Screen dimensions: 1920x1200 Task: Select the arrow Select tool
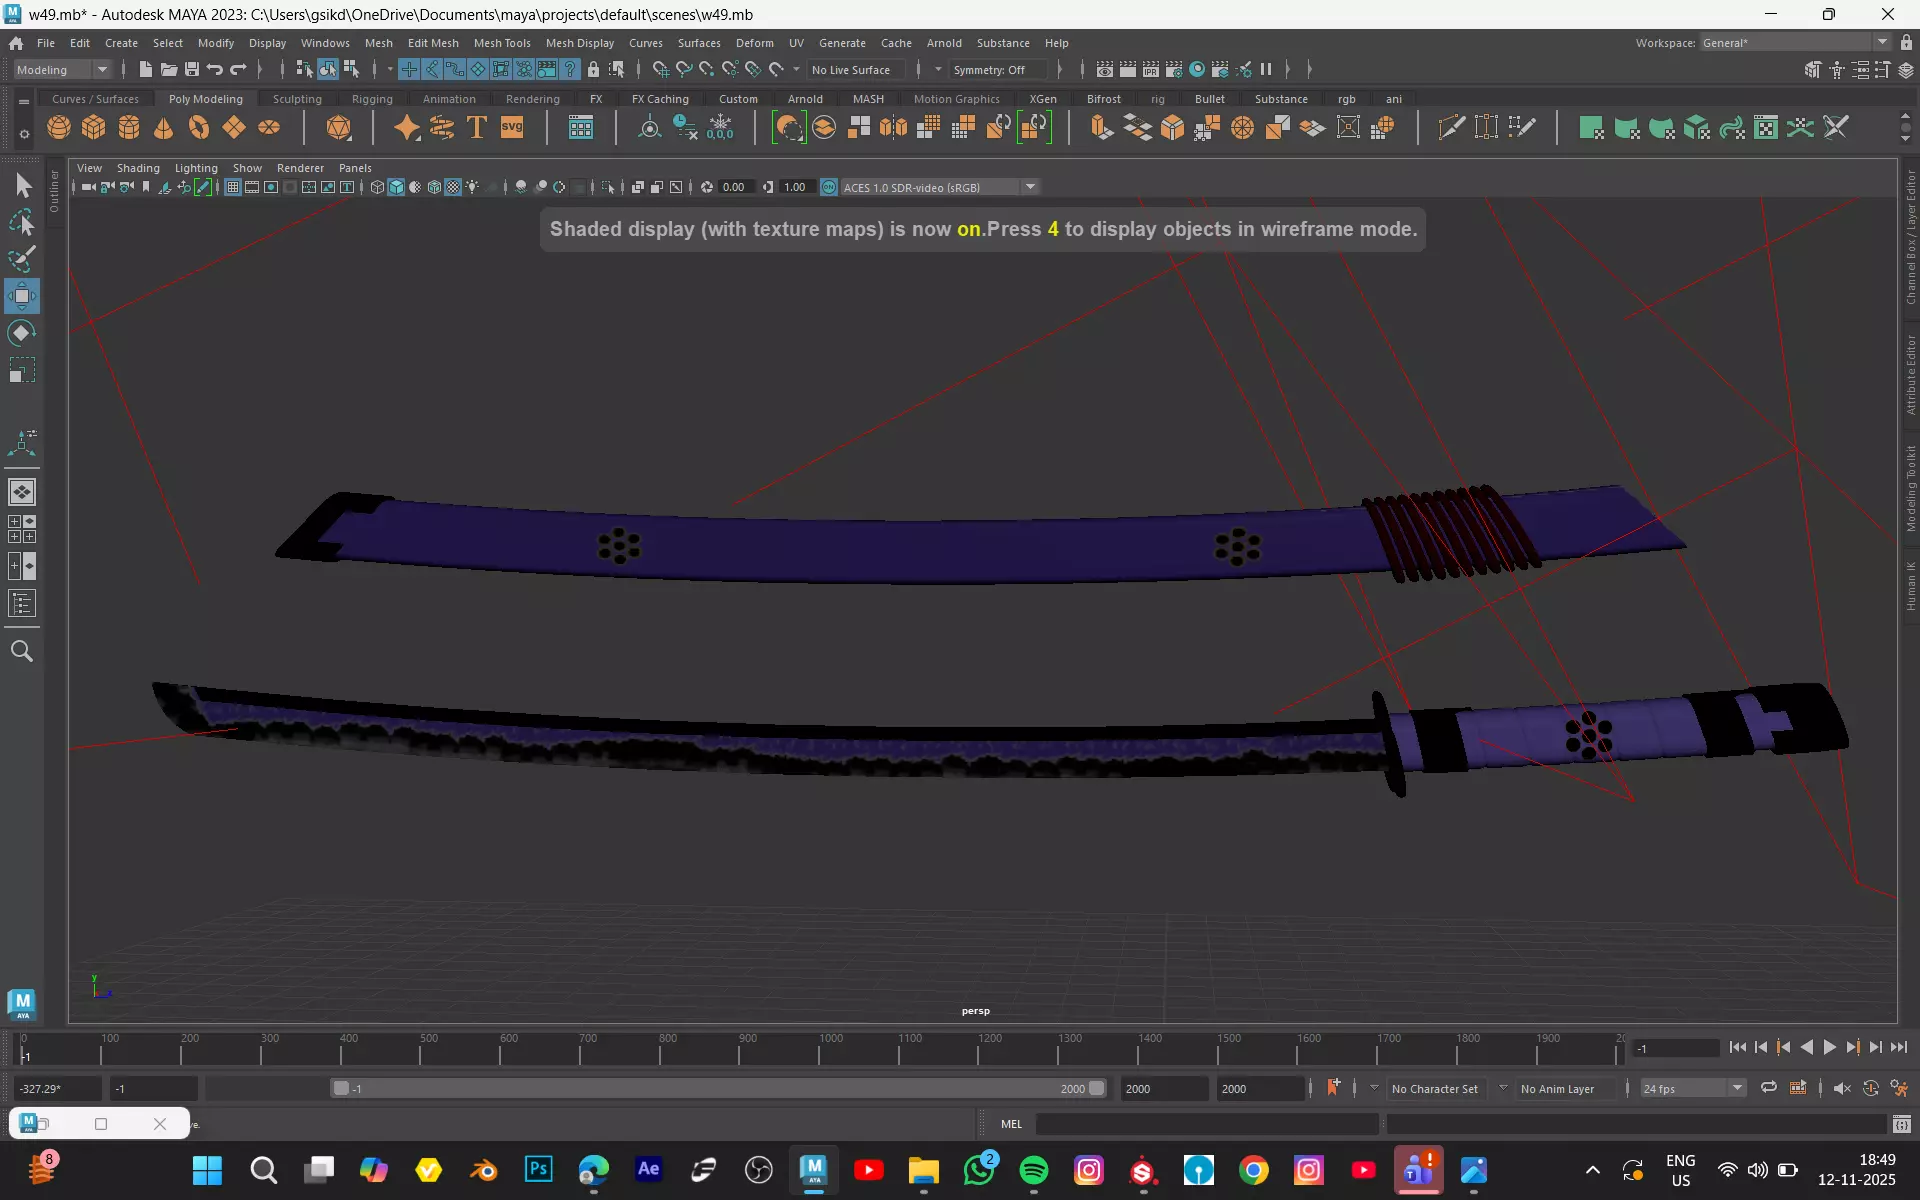pos(22,185)
